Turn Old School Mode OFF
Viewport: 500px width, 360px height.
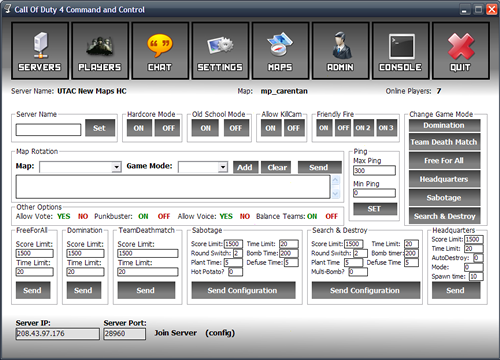tap(236, 128)
